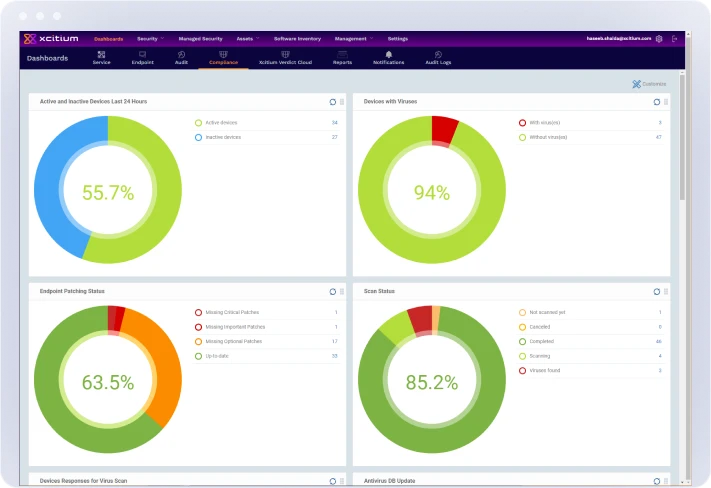Refresh the Devices with Viruses widget

click(656, 102)
